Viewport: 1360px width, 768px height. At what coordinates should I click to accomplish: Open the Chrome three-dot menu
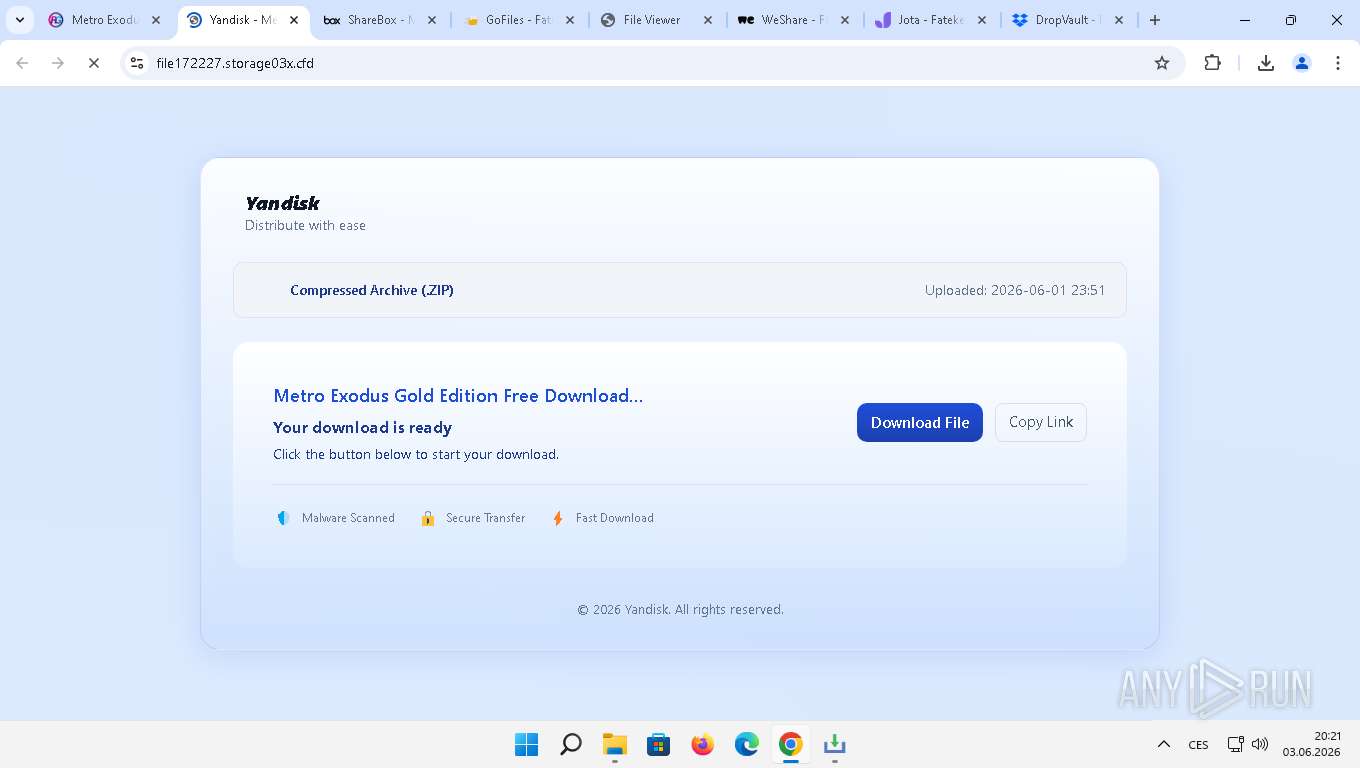[x=1337, y=63]
